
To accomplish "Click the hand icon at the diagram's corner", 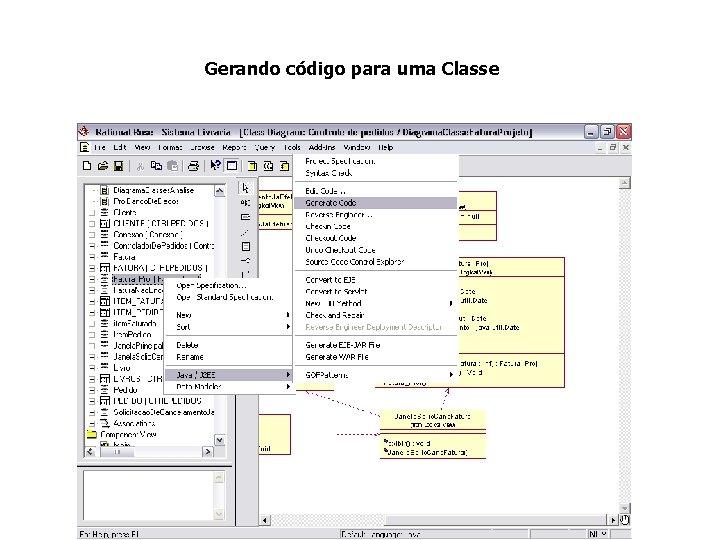I will (x=624, y=520).
